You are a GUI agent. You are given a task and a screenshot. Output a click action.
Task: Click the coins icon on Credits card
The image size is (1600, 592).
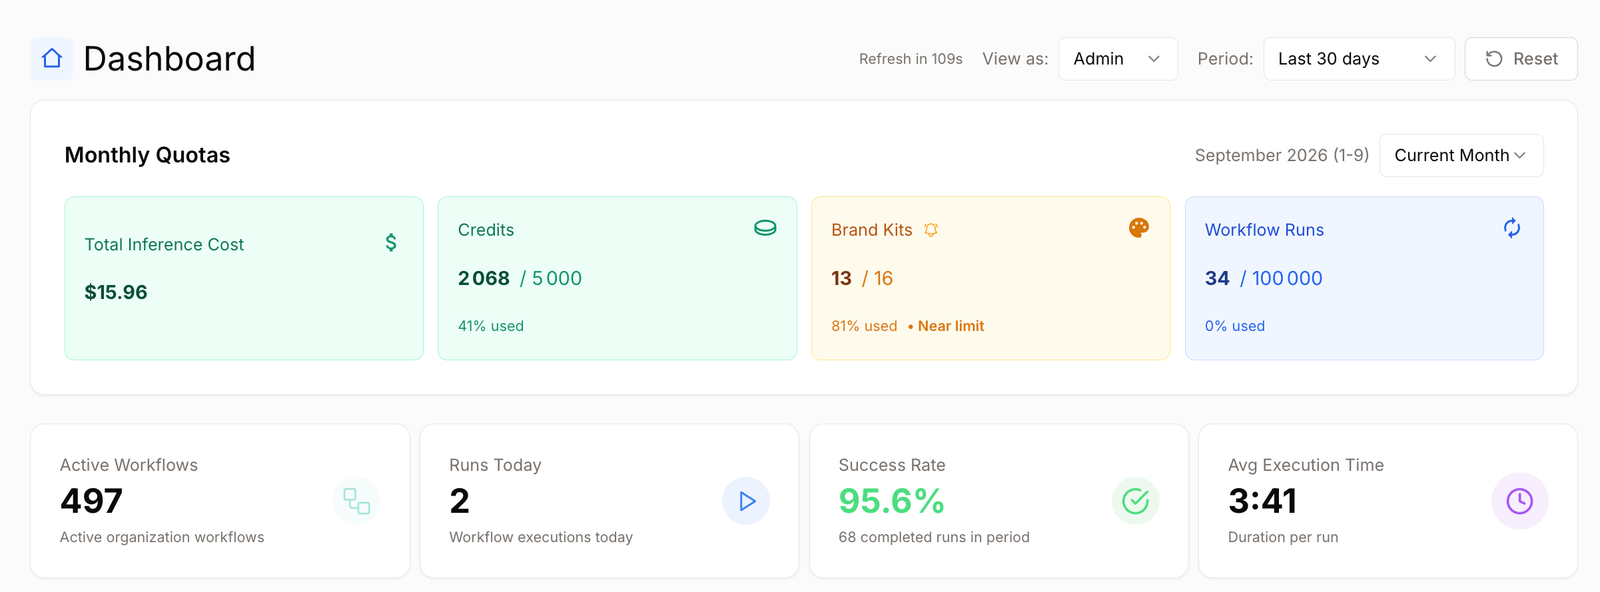coord(765,228)
